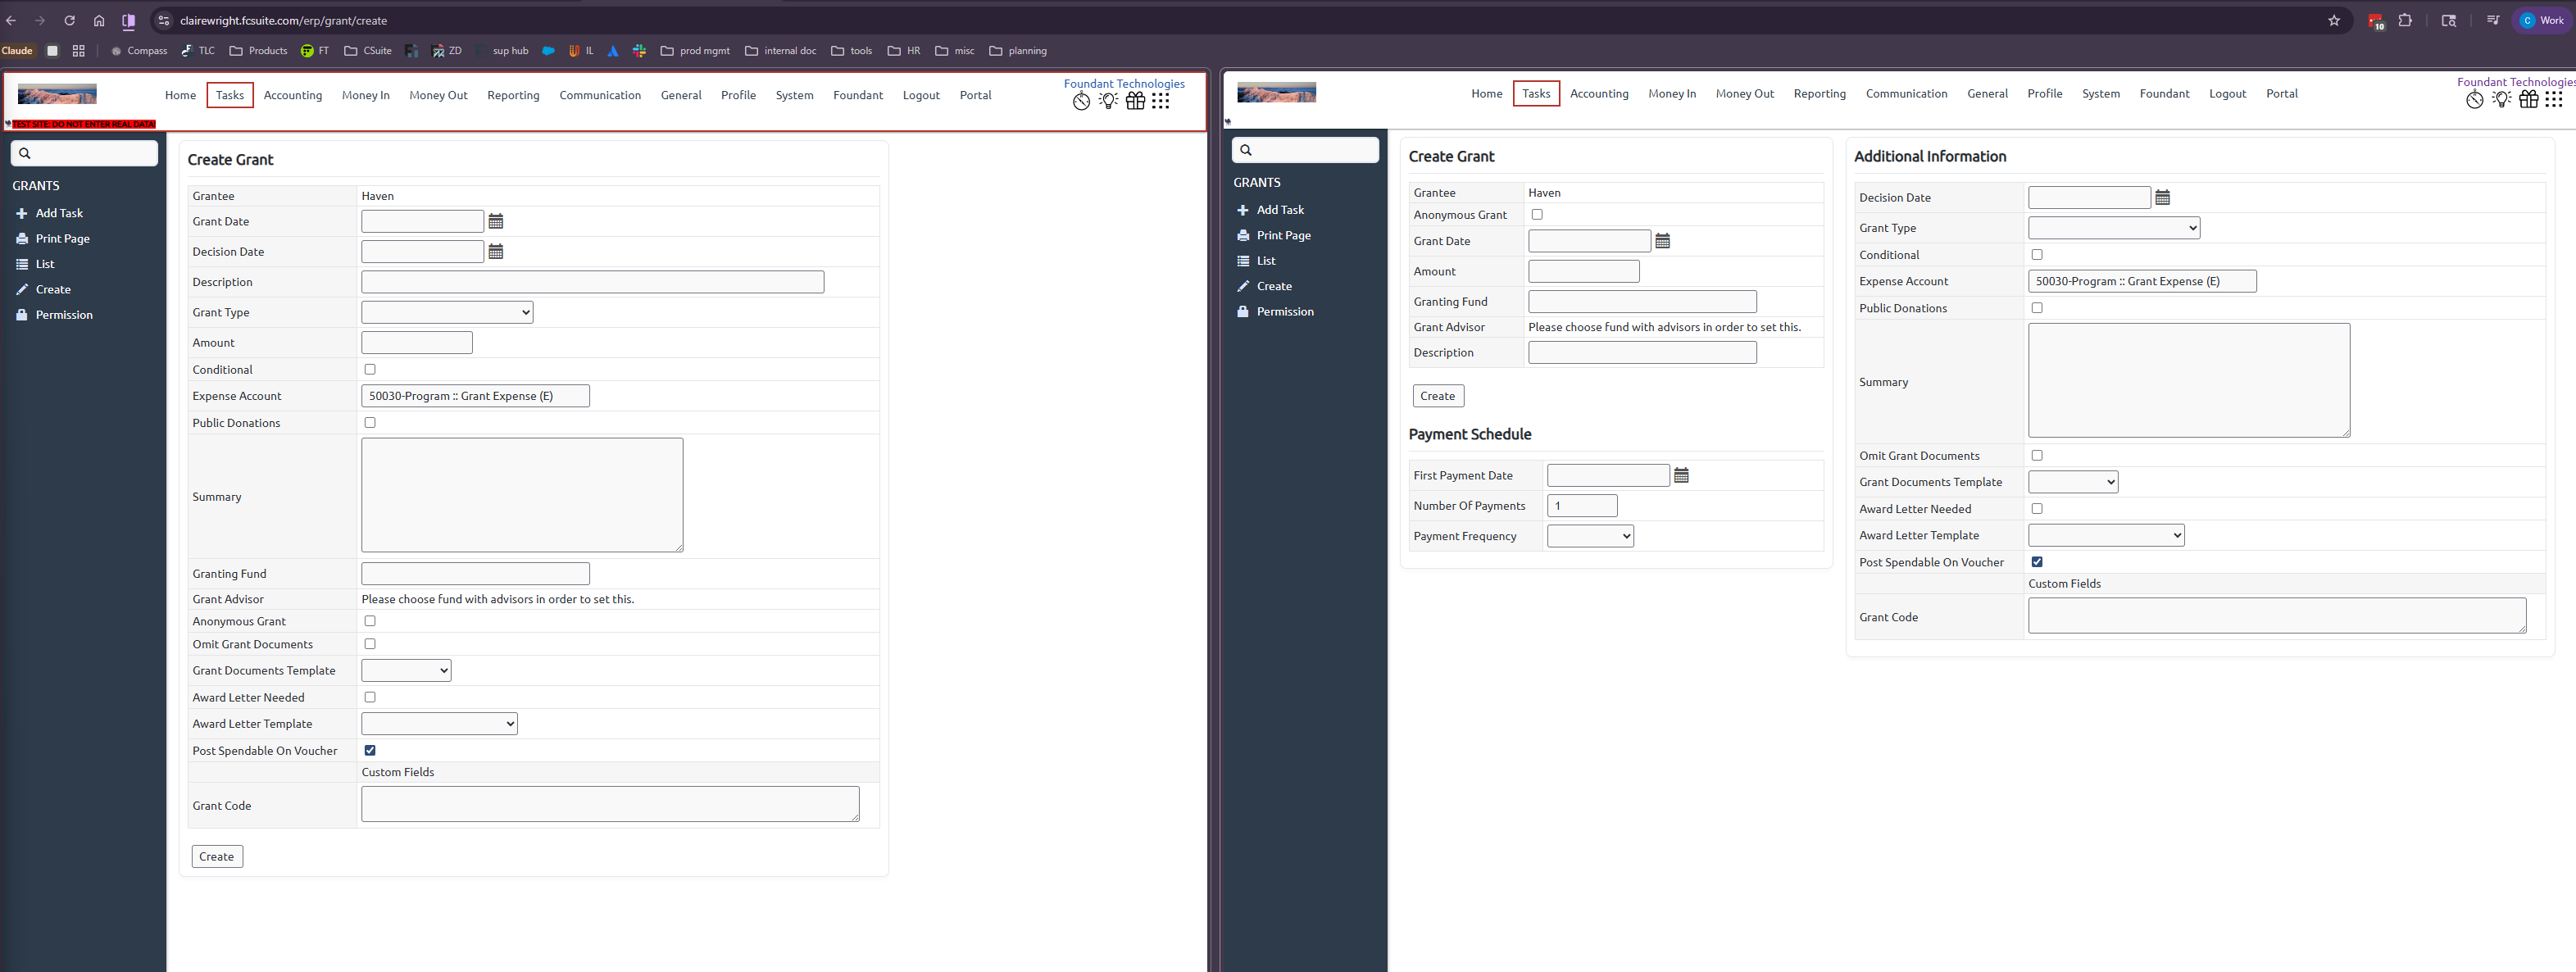2576x972 pixels.
Task: Open Decision Date calendar in Additional Information
Action: pyautogui.click(x=2162, y=198)
